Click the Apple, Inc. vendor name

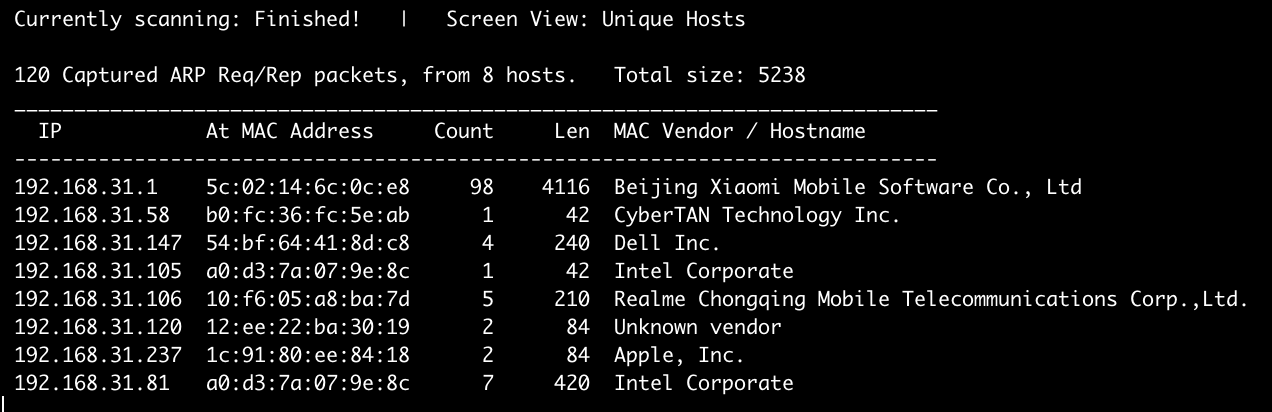coord(679,355)
